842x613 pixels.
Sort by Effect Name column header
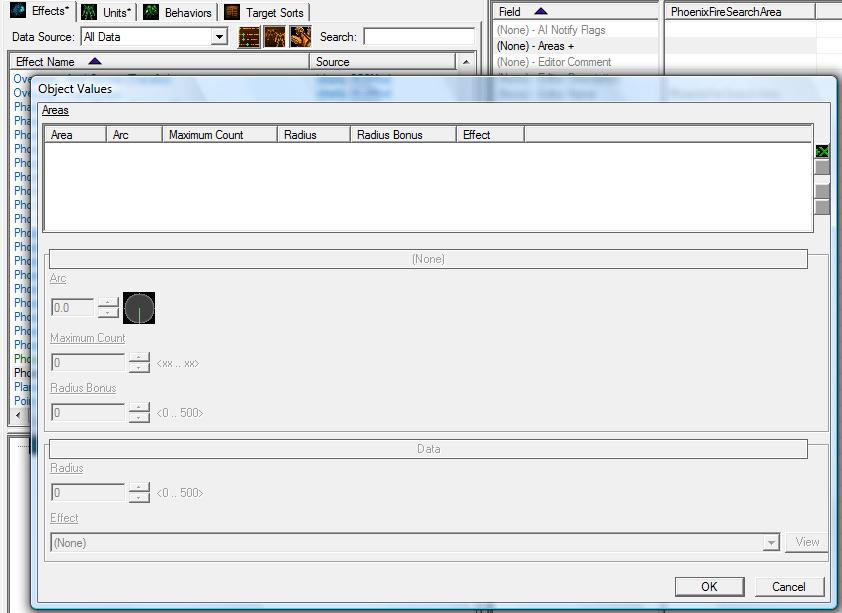[159, 62]
